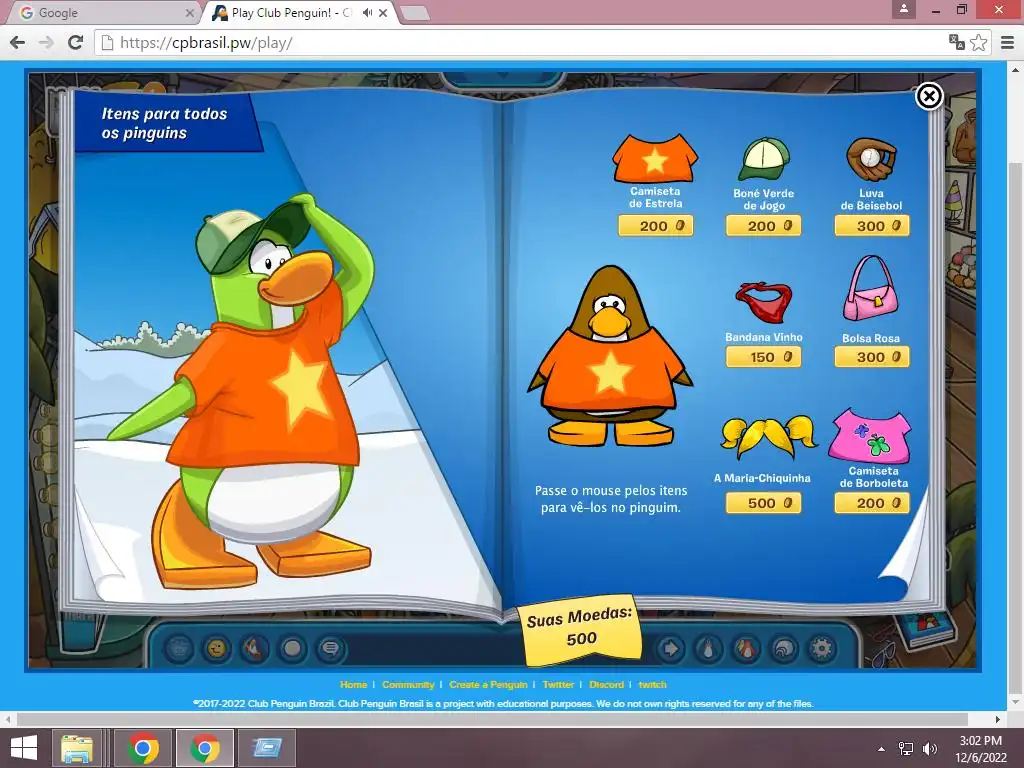Open the Twitter footer link

pos(558,684)
